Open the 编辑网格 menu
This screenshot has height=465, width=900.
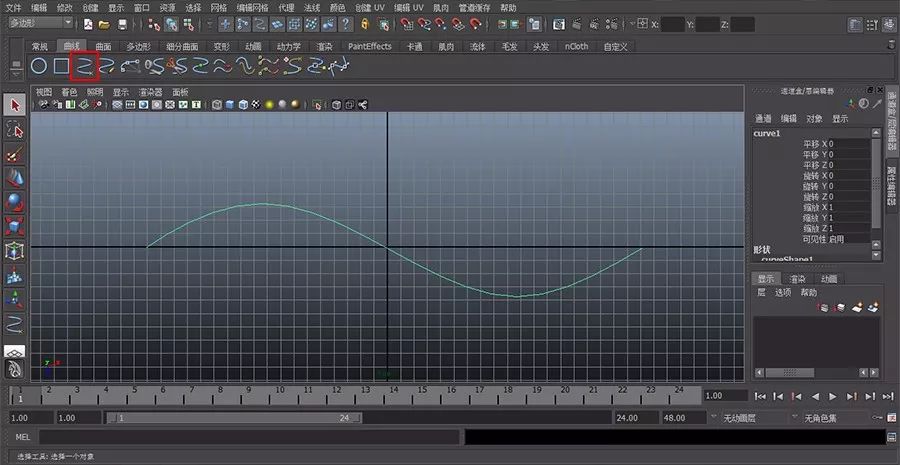pyautogui.click(x=252, y=7)
